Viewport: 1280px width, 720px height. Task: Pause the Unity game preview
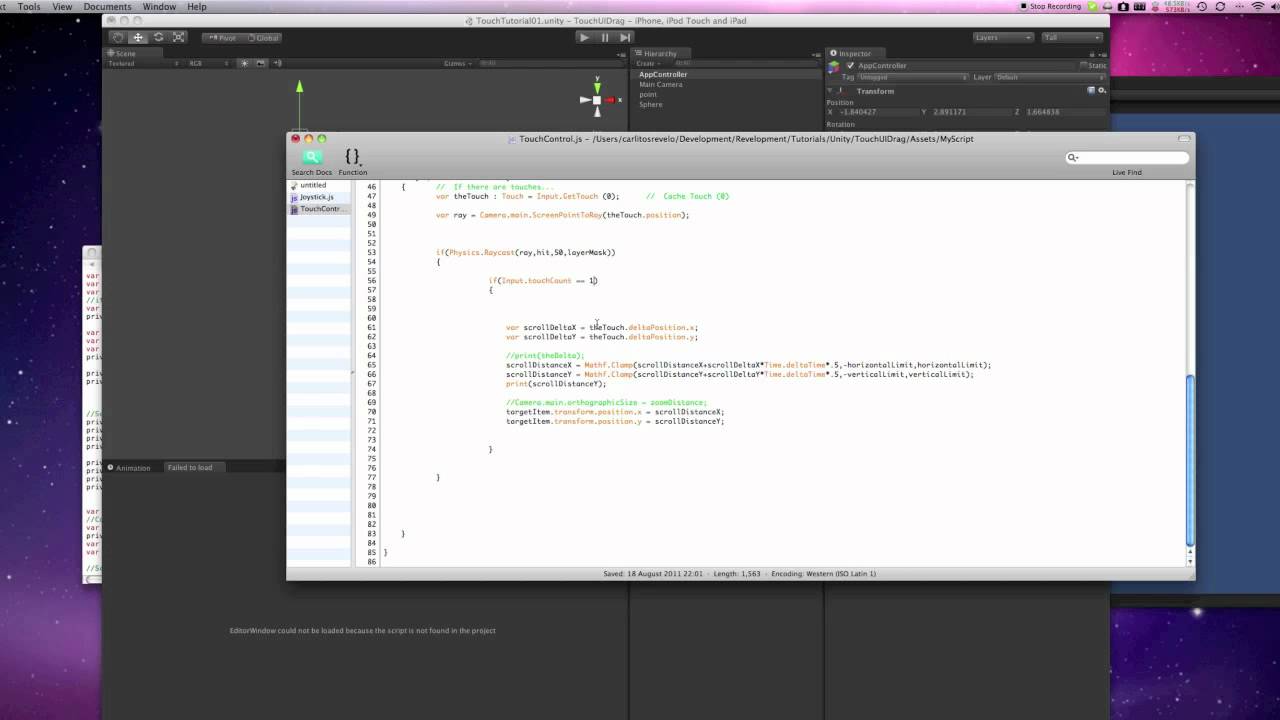point(604,37)
